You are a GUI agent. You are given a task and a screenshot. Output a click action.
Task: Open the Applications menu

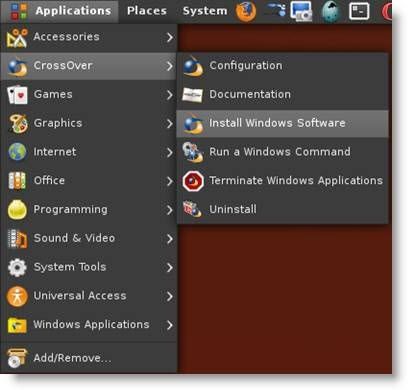pyautogui.click(x=73, y=11)
